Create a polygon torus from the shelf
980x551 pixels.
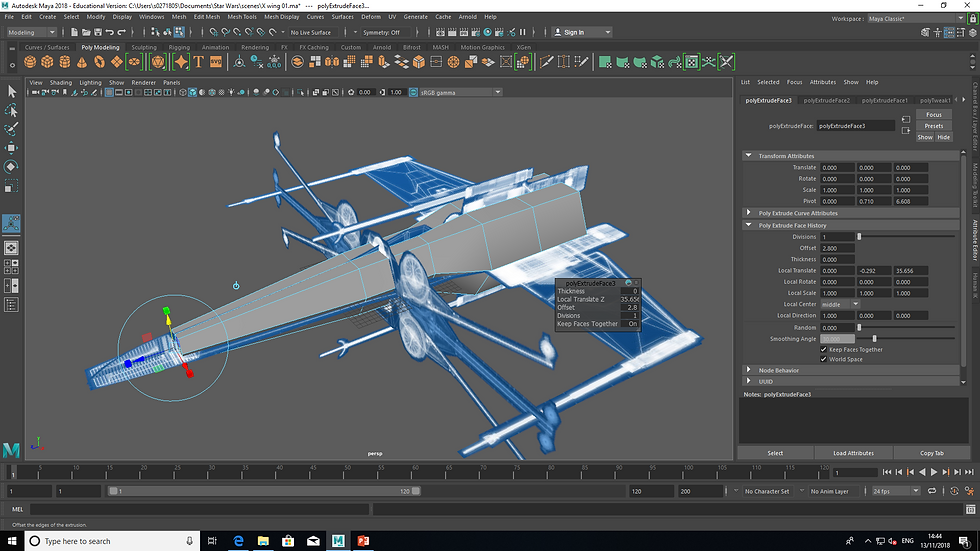[x=99, y=62]
